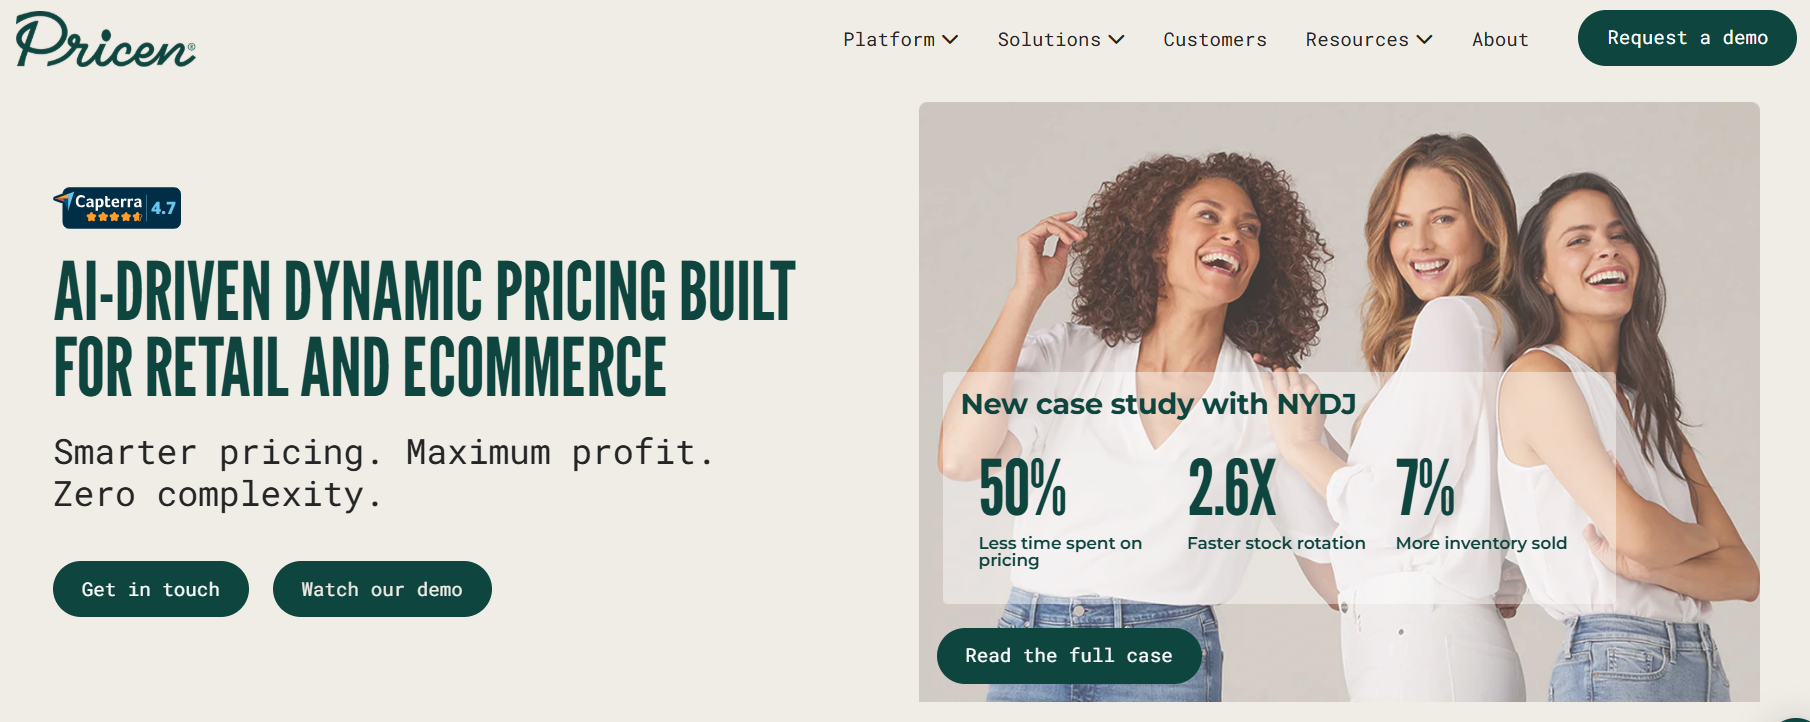Open the Platform menu label
Image resolution: width=1810 pixels, height=722 pixels.
pos(888,40)
